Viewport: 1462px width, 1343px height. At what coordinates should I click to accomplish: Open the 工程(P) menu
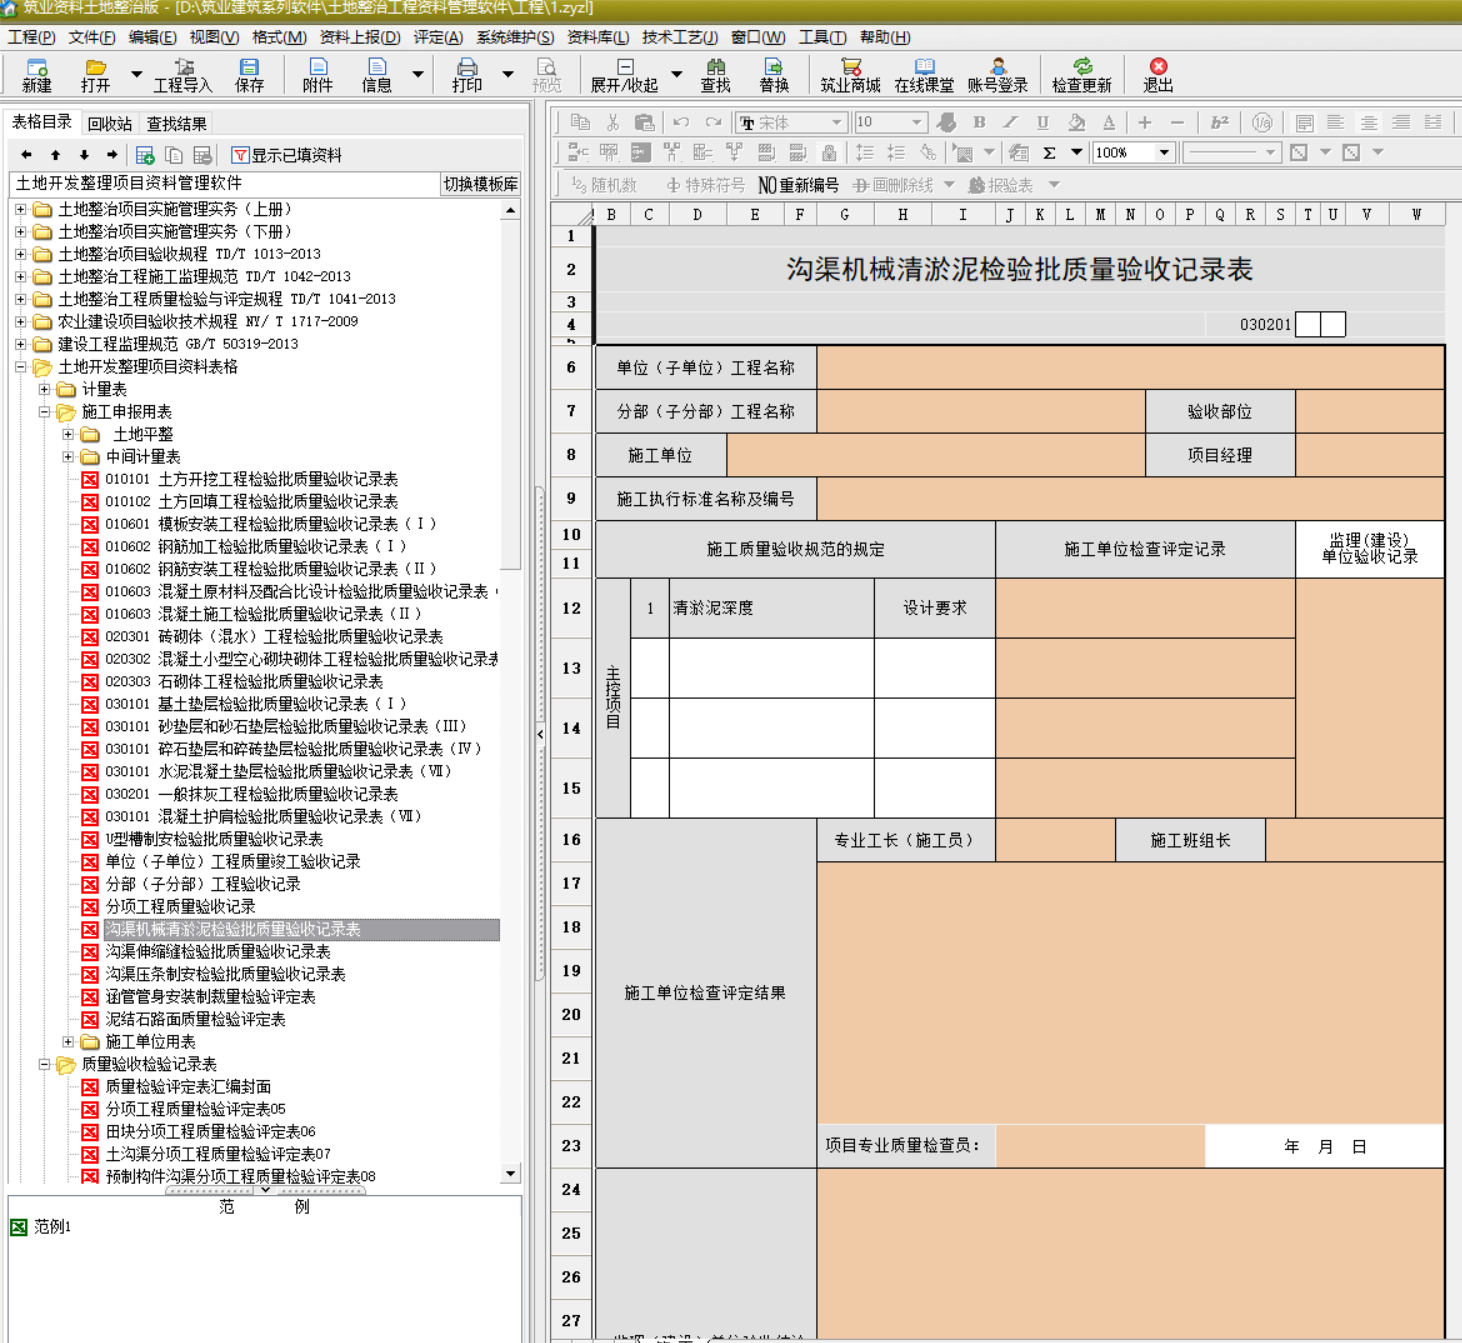point(31,37)
